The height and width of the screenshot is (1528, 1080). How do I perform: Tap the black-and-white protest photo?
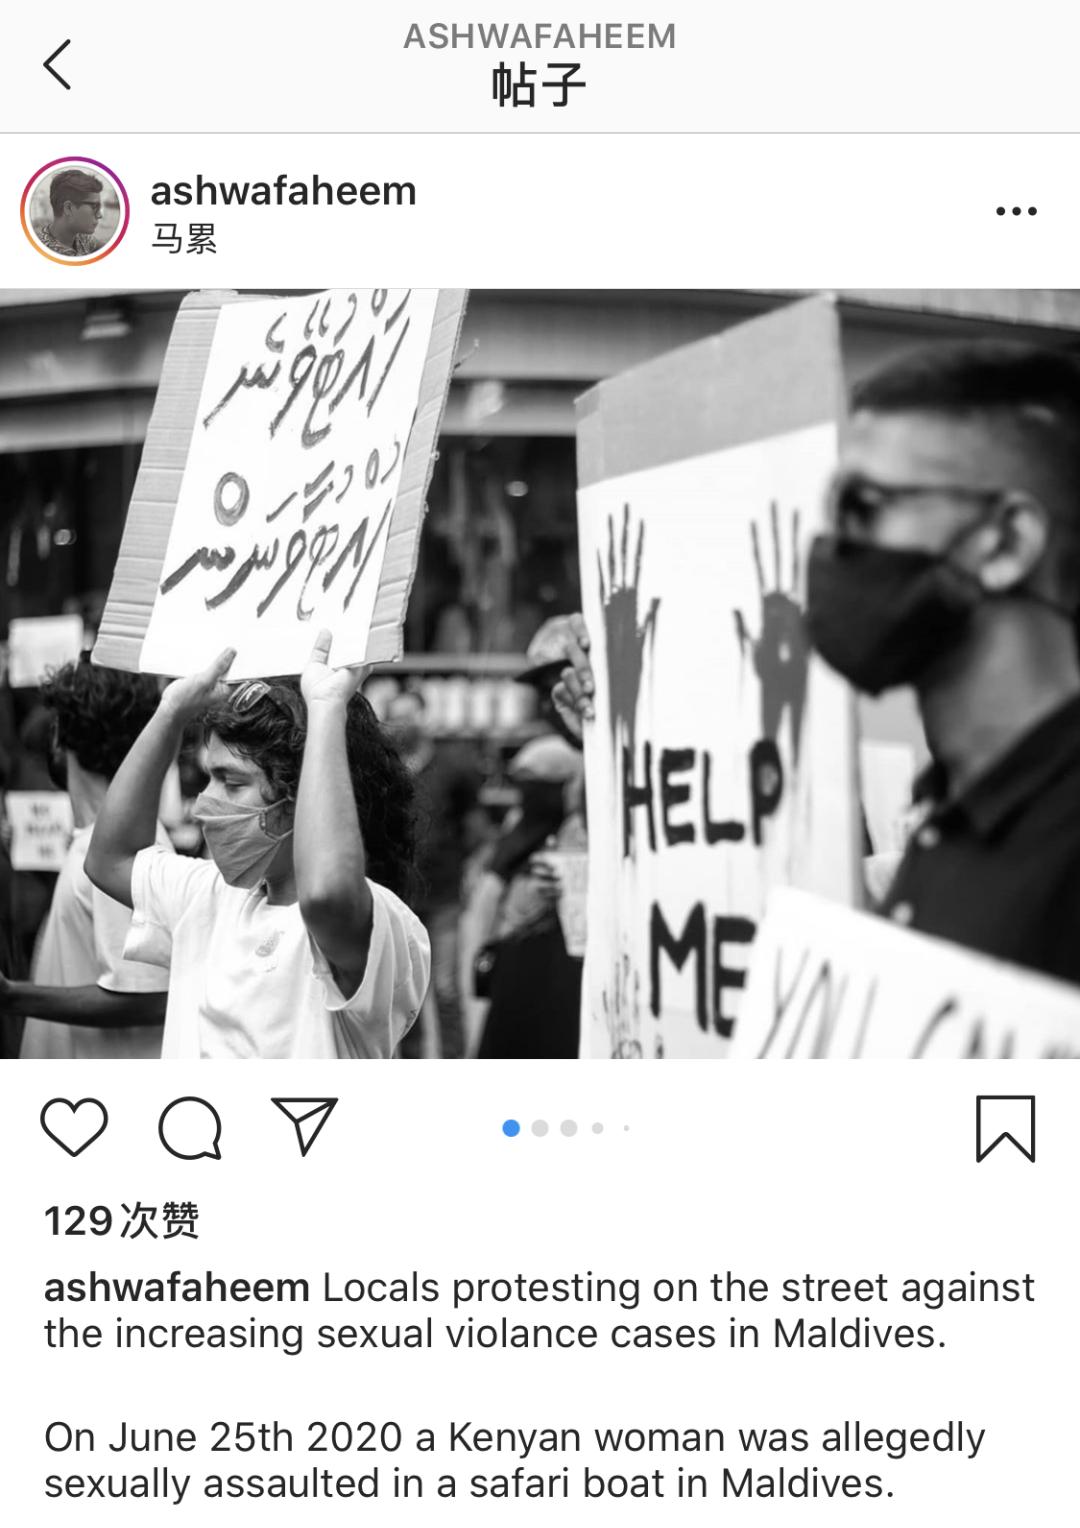click(540, 674)
